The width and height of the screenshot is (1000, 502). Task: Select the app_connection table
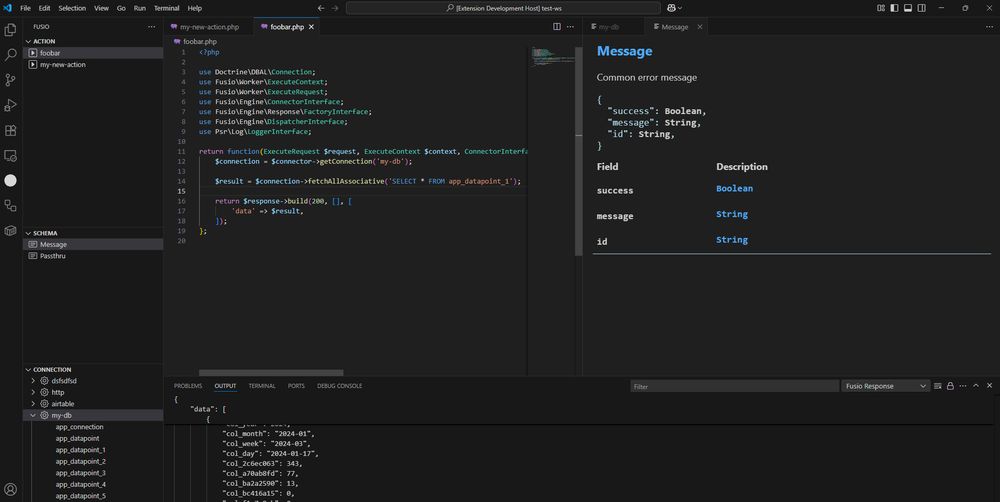coord(79,427)
